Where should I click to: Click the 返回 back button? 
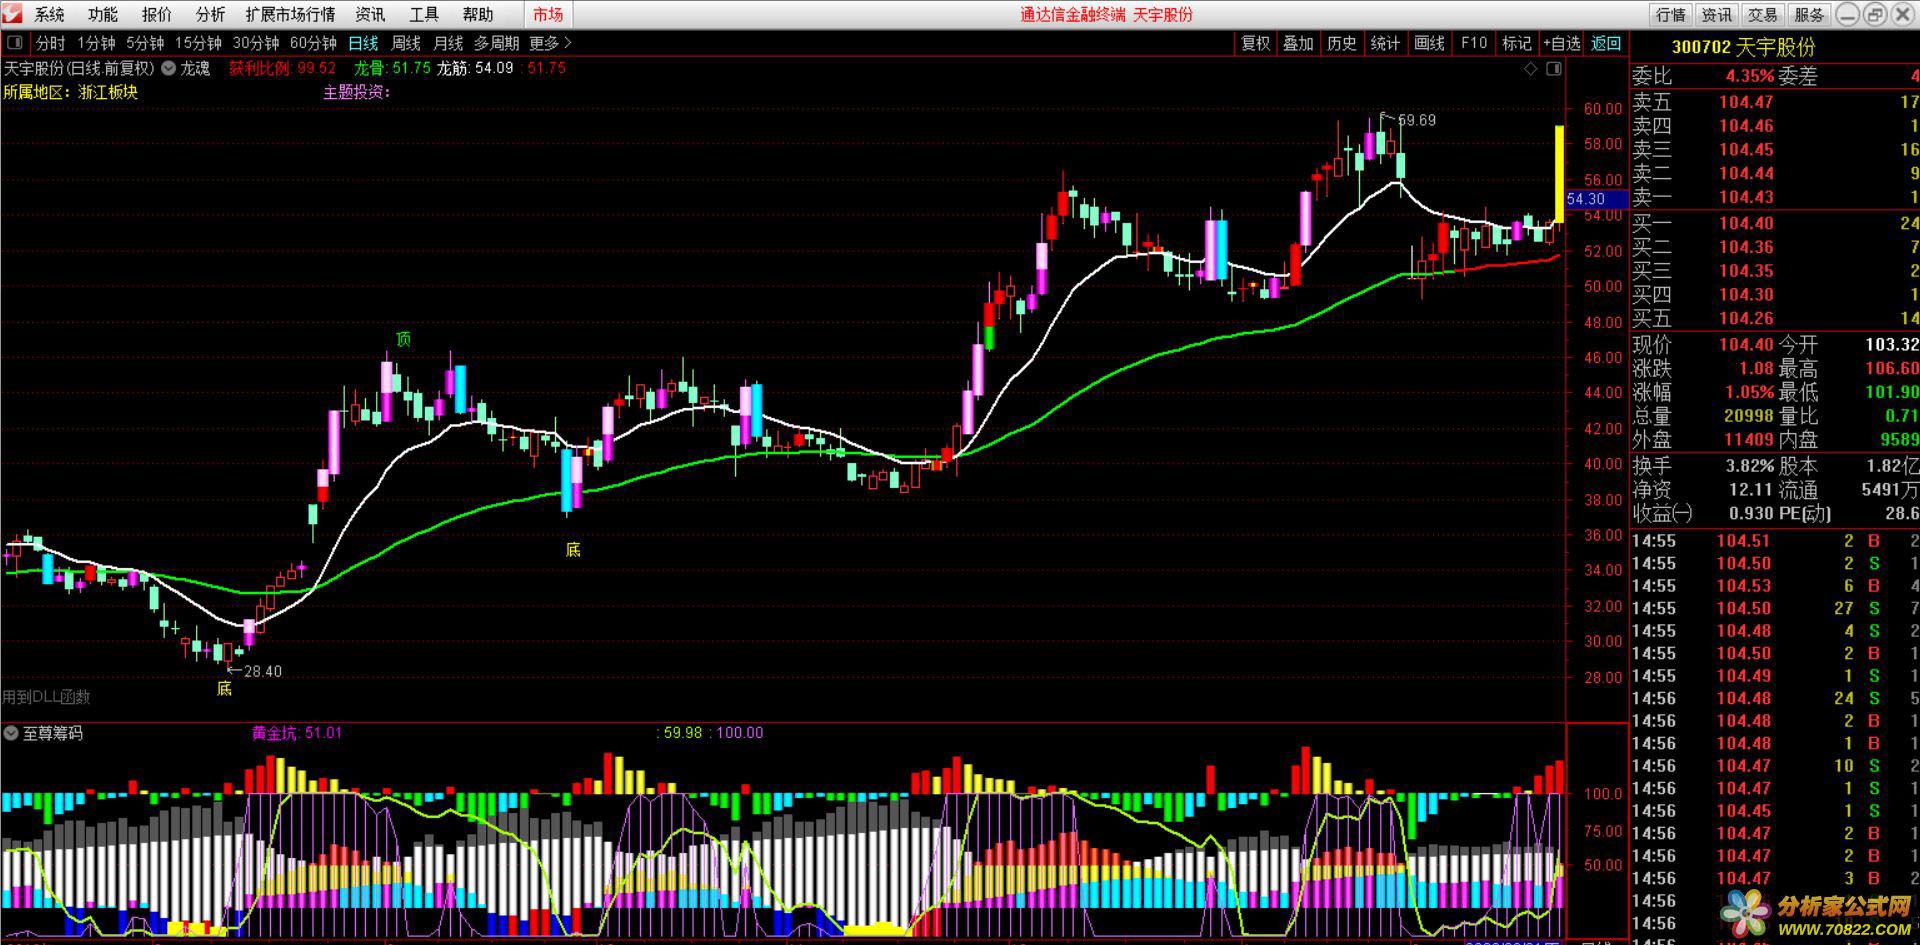pos(1606,43)
